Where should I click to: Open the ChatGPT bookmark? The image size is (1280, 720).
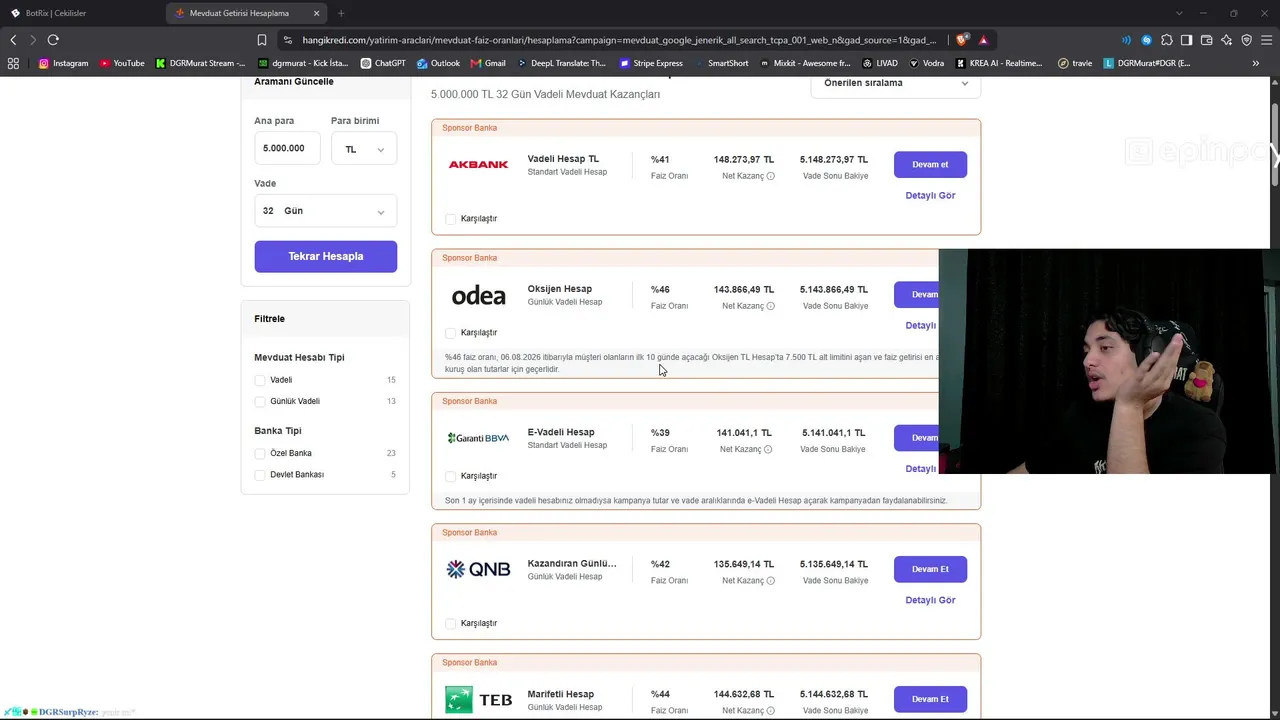tap(383, 63)
